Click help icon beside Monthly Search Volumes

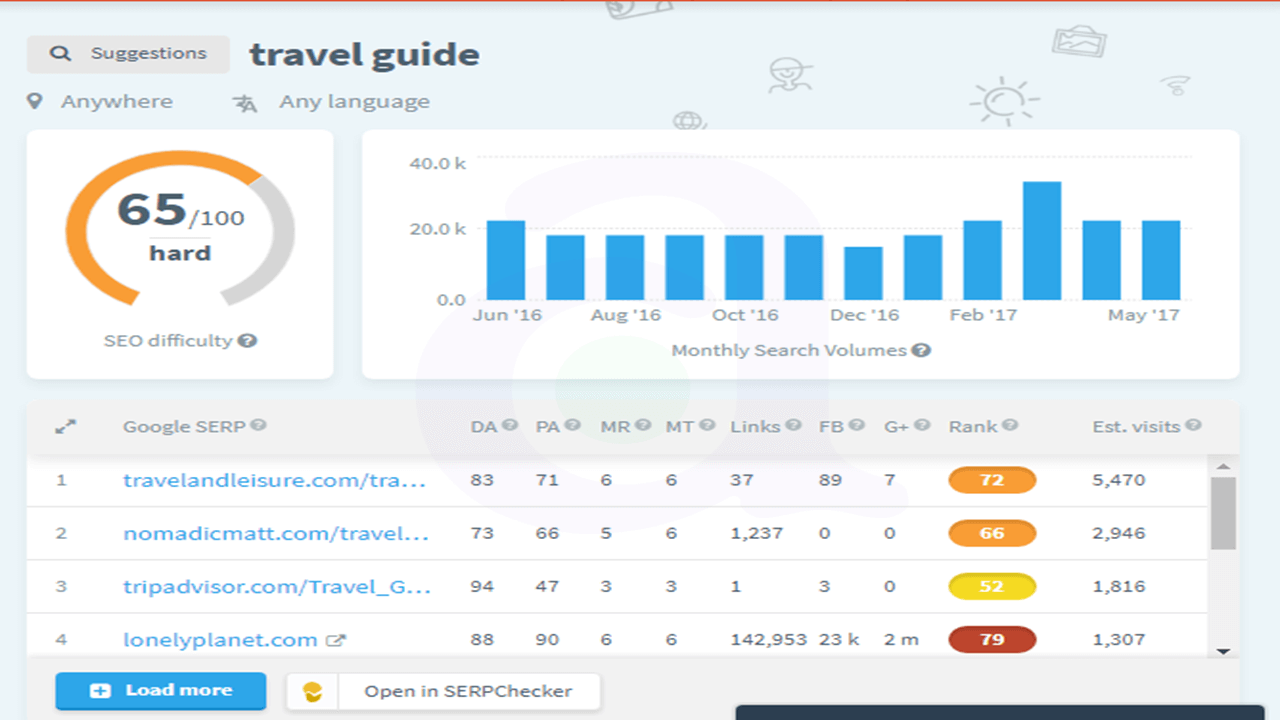pos(922,350)
